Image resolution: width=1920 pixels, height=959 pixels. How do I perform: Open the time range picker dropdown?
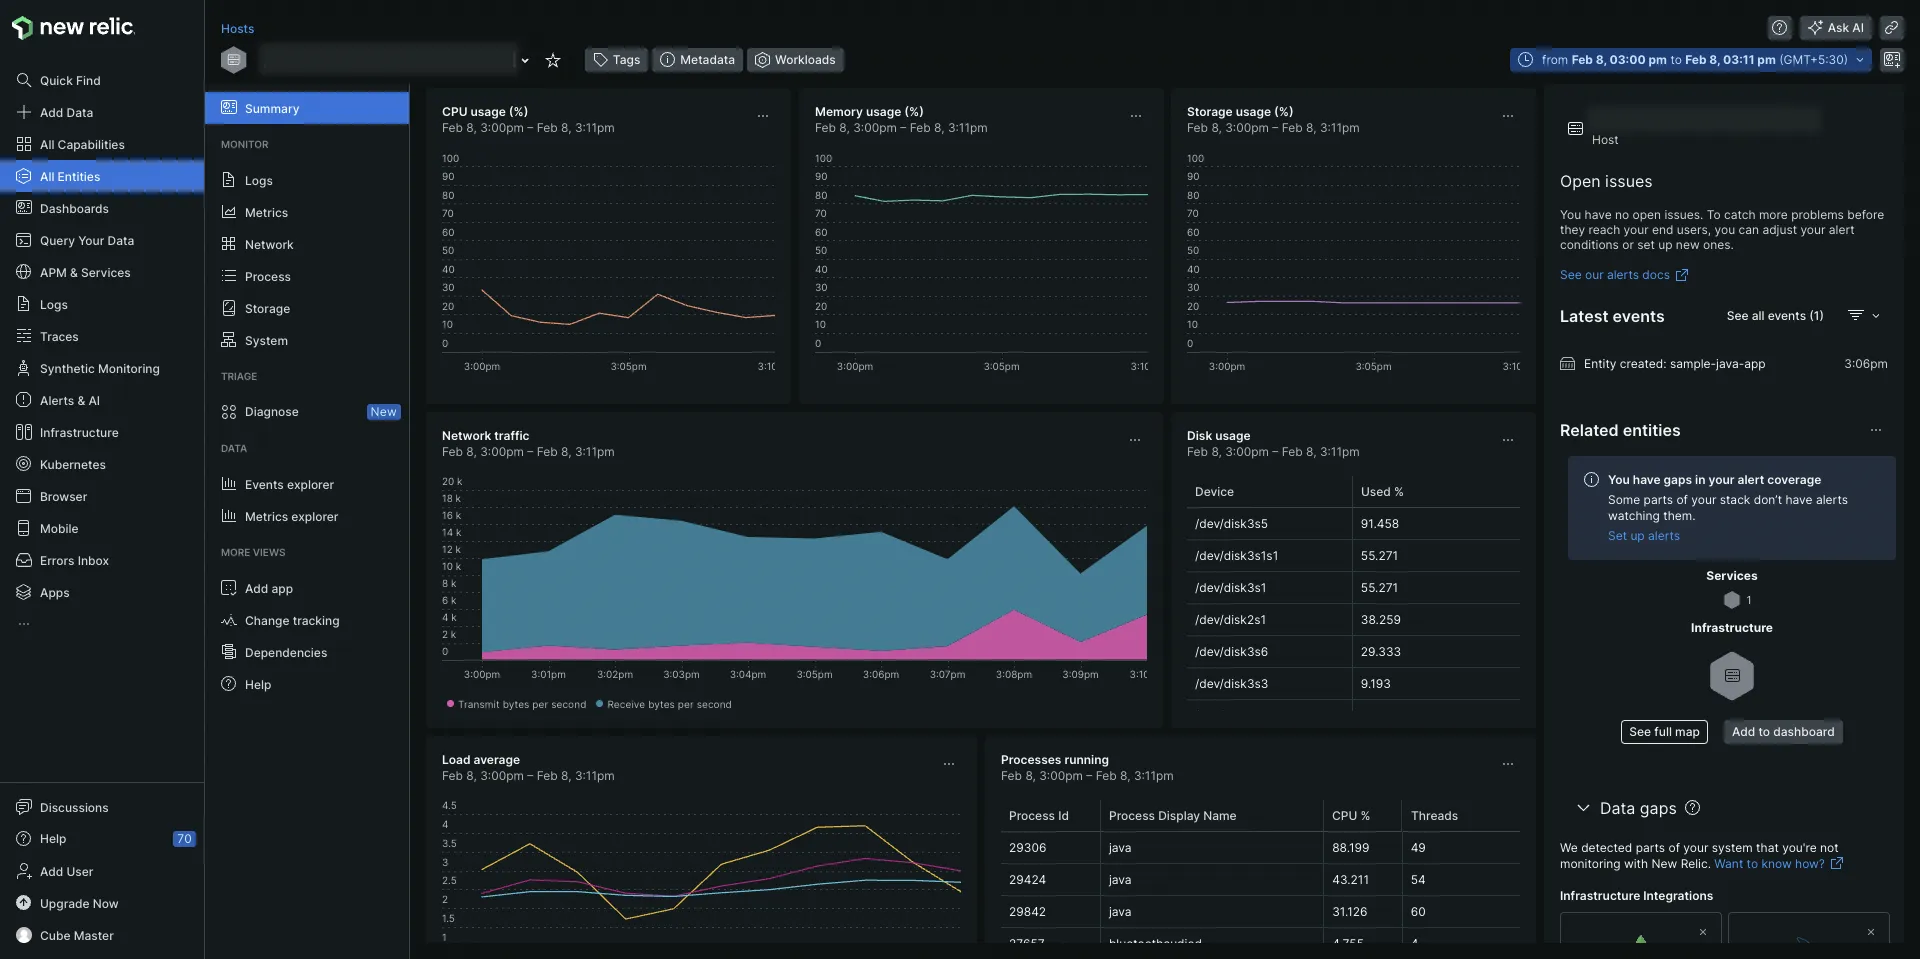(x=1690, y=60)
